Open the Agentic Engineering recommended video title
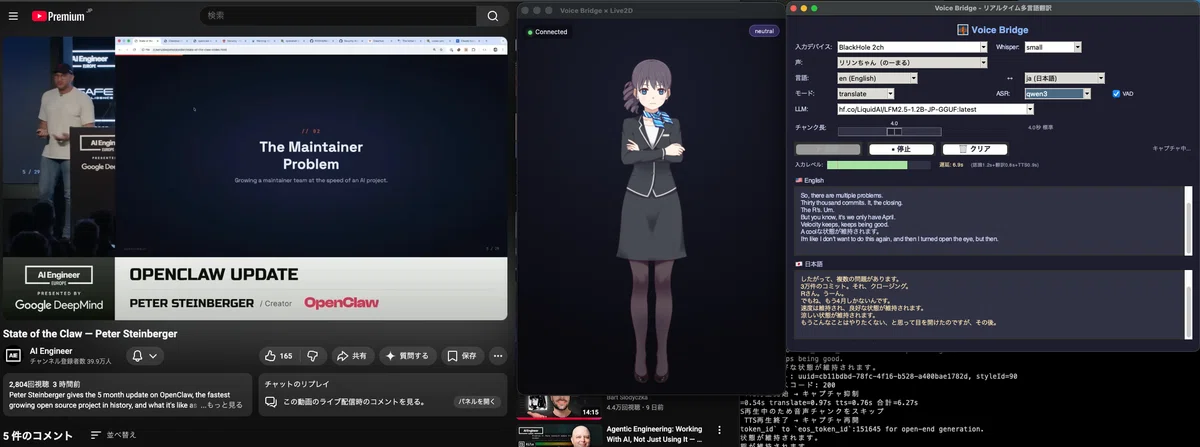This screenshot has height=447, width=1200. click(x=654, y=433)
